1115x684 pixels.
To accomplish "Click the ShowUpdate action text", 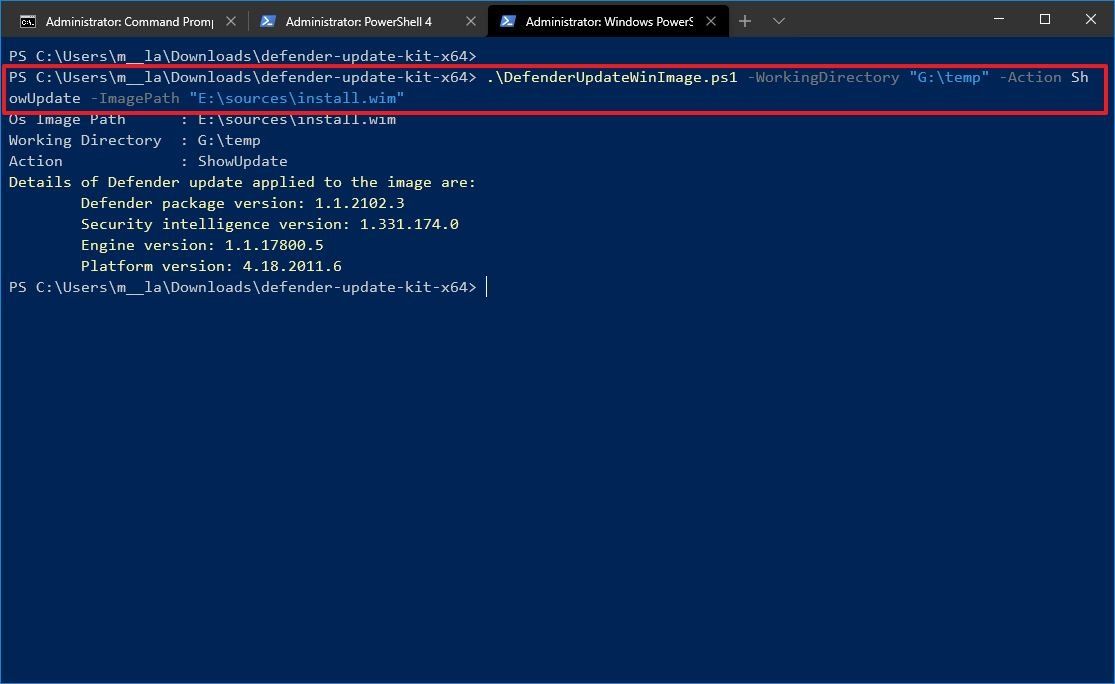I will pos(242,161).
